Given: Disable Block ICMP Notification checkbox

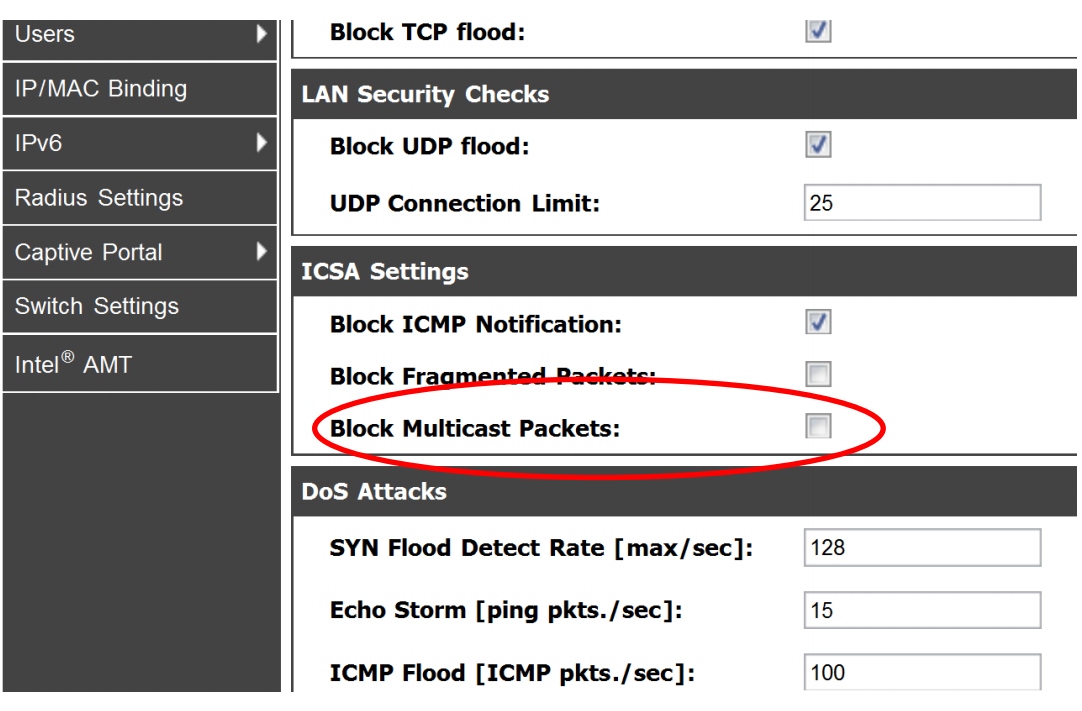Looking at the screenshot, I should (x=818, y=323).
